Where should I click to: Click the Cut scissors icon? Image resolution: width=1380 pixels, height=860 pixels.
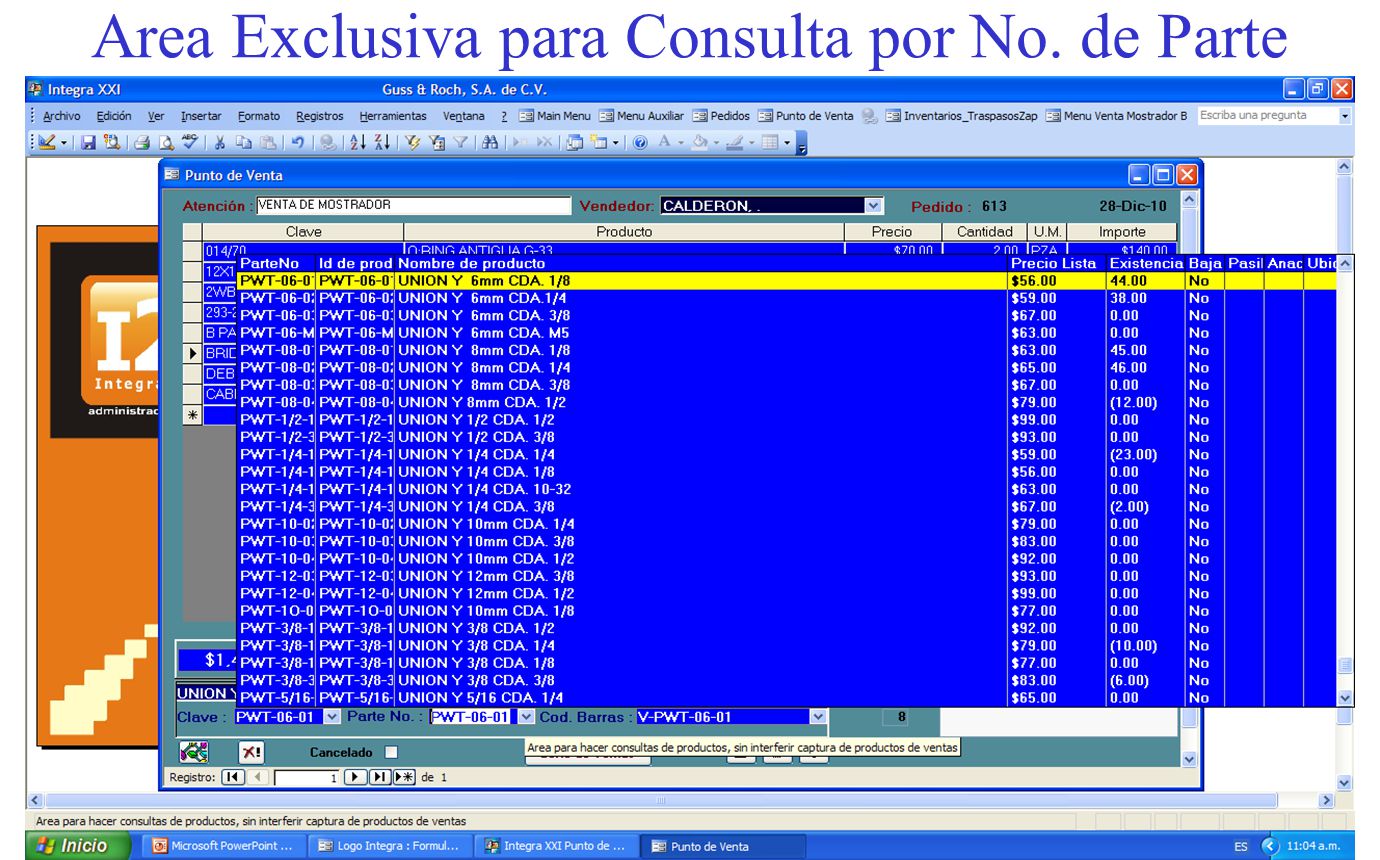221,144
